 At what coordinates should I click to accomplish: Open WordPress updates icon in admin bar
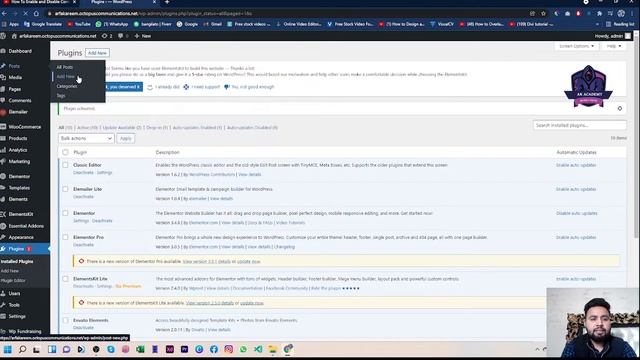tap(107, 36)
